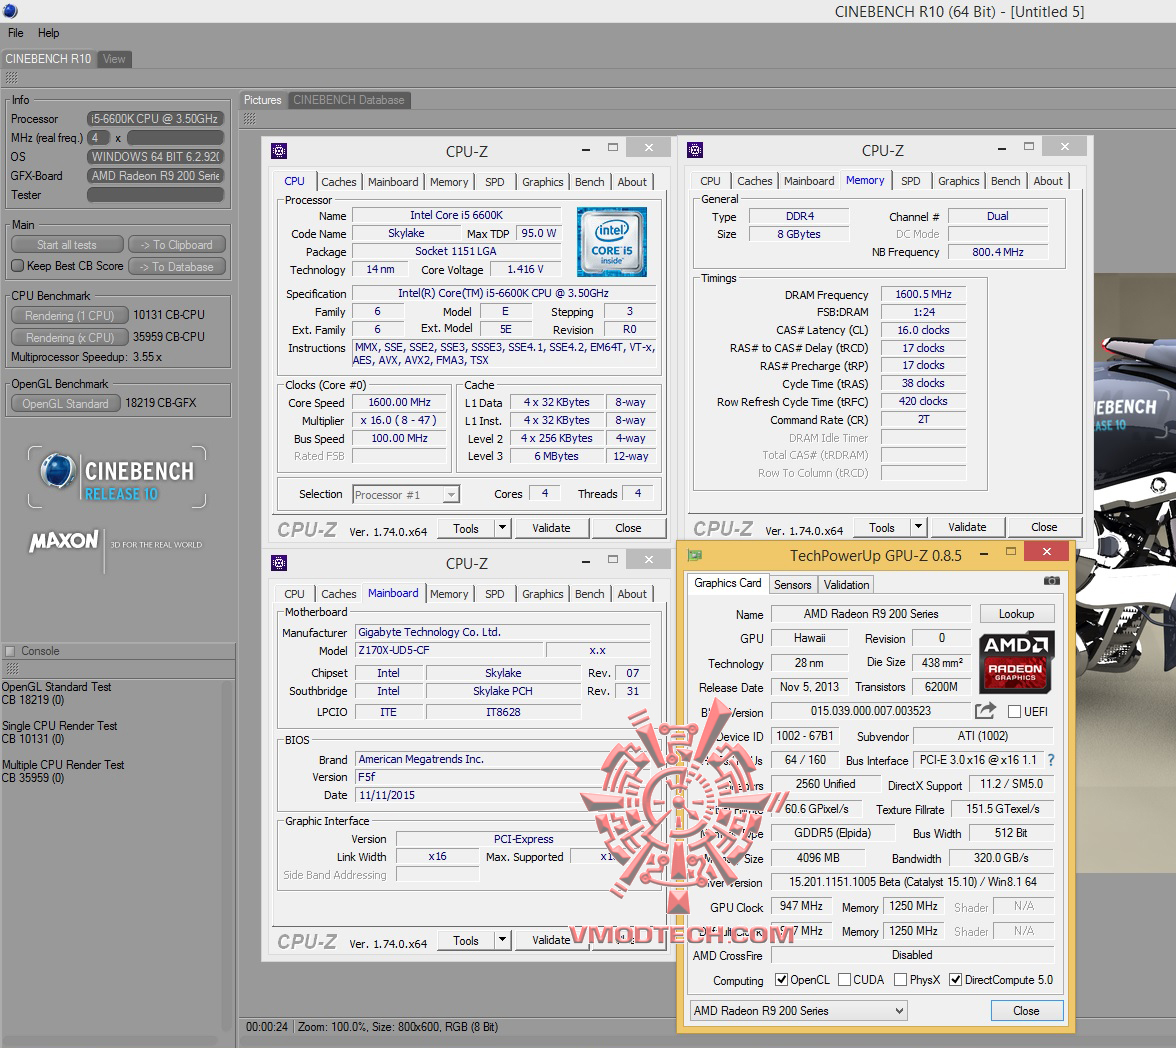Open Processor #1 selection dropdown
The image size is (1176, 1048).
pyautogui.click(x=406, y=494)
